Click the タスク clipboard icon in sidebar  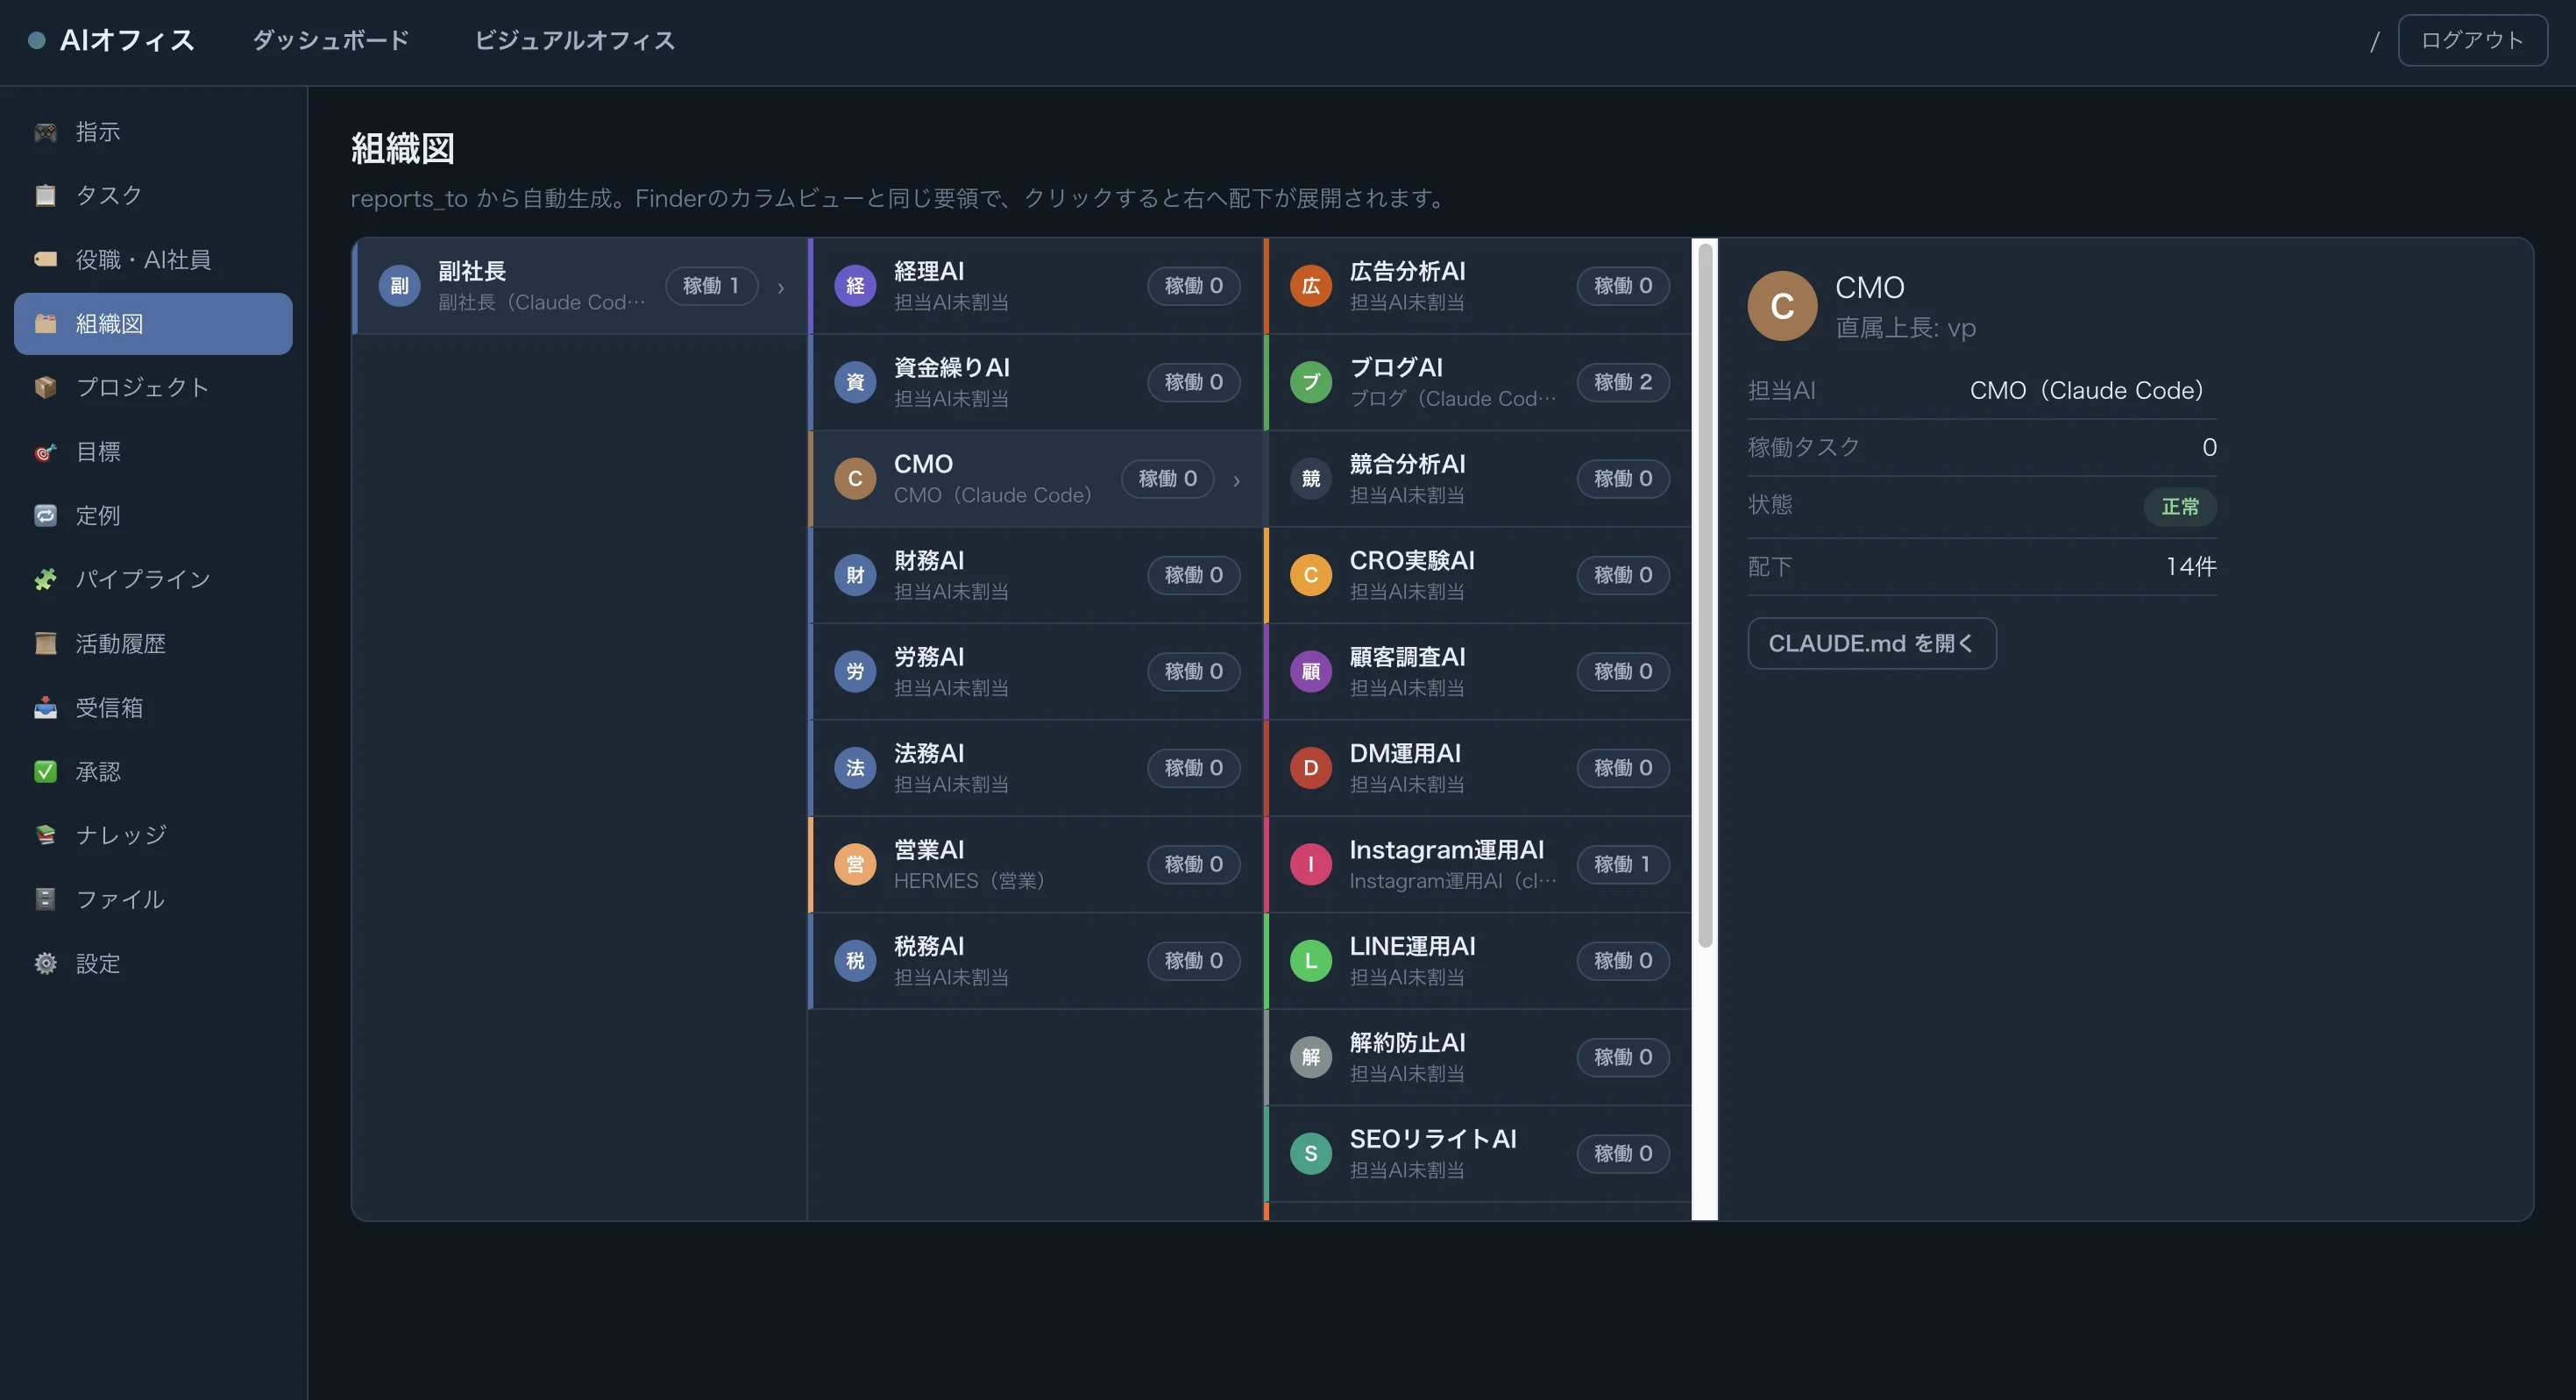tap(45, 196)
